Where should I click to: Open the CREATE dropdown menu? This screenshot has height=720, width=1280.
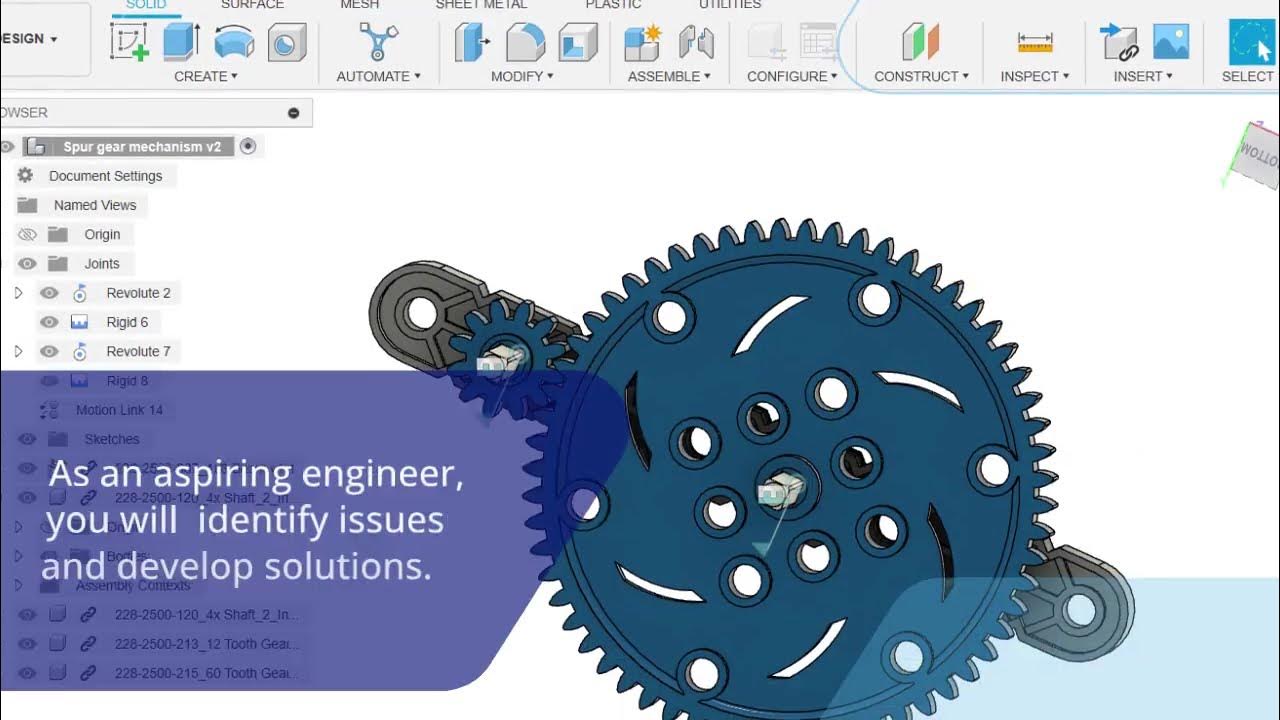pos(206,76)
